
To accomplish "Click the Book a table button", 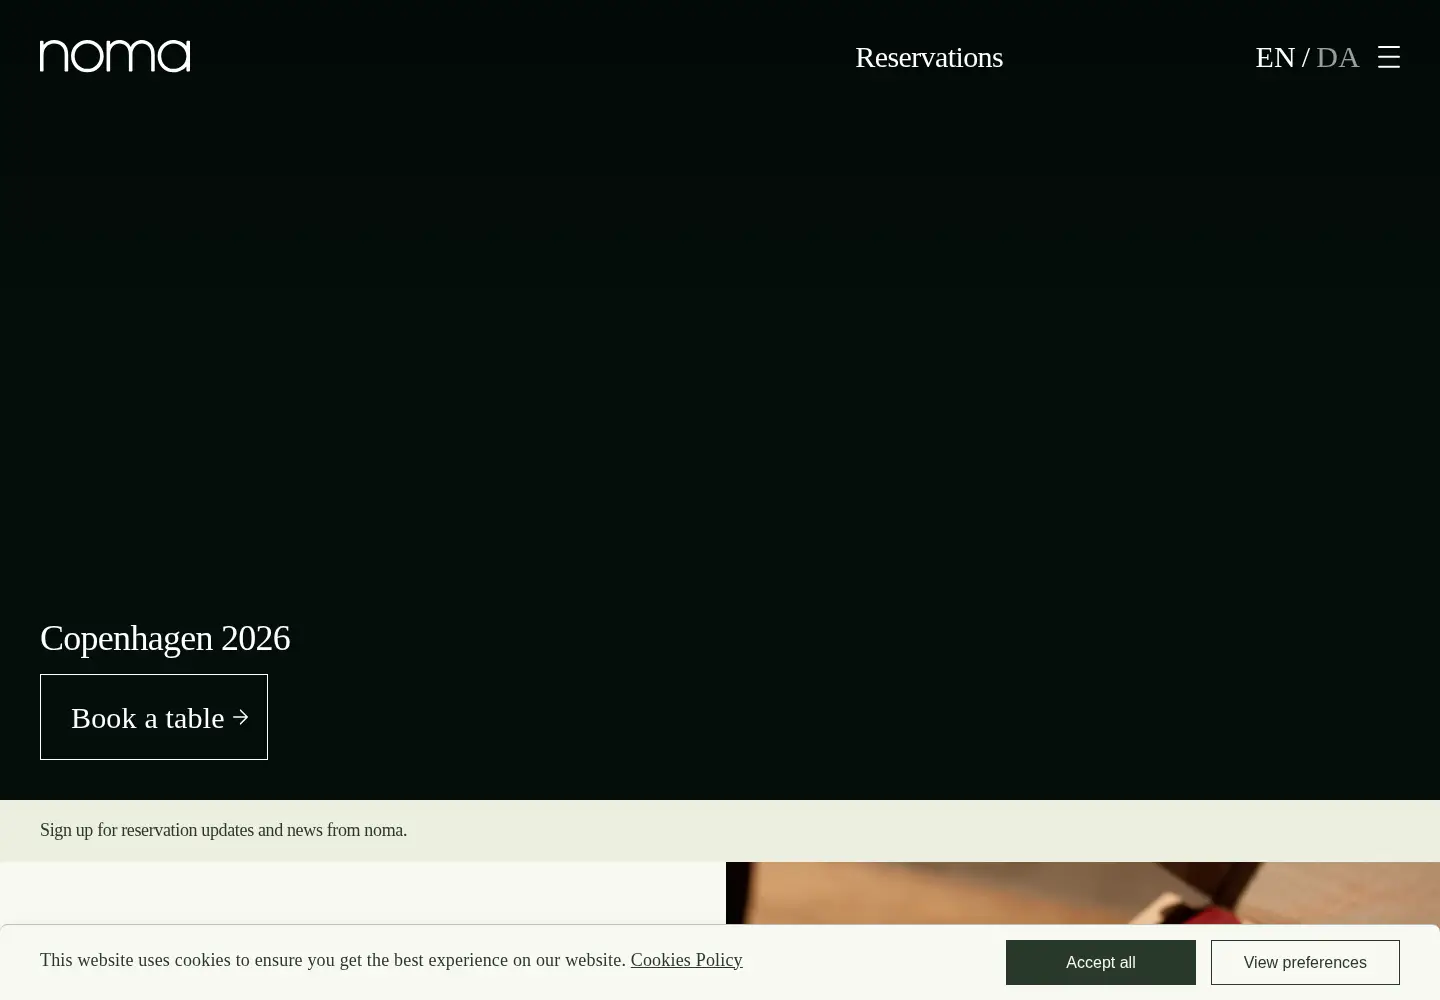I will pyautogui.click(x=154, y=717).
